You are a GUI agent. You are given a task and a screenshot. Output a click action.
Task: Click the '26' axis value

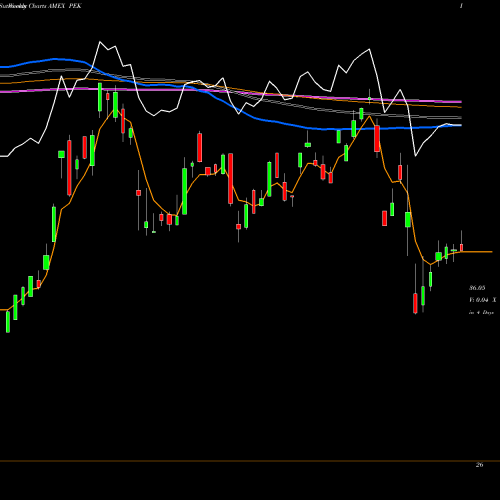click(x=479, y=465)
